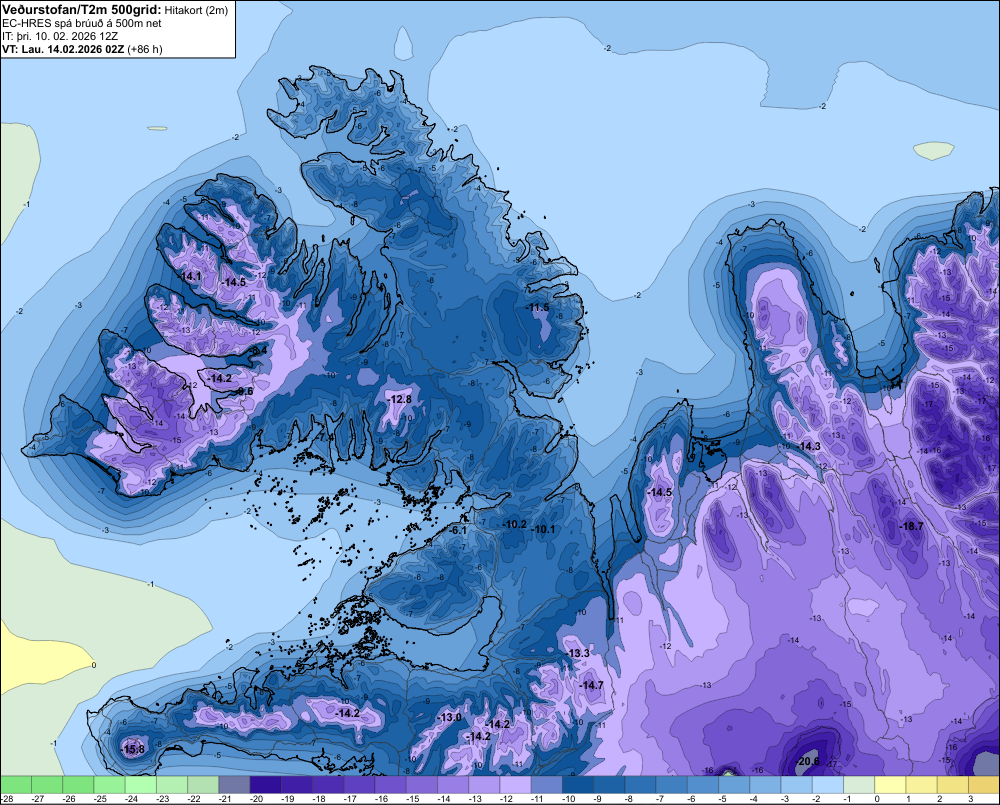Screen dimensions: 1000x805
Task: Select the -12.8 temperature label
Action: point(400,399)
